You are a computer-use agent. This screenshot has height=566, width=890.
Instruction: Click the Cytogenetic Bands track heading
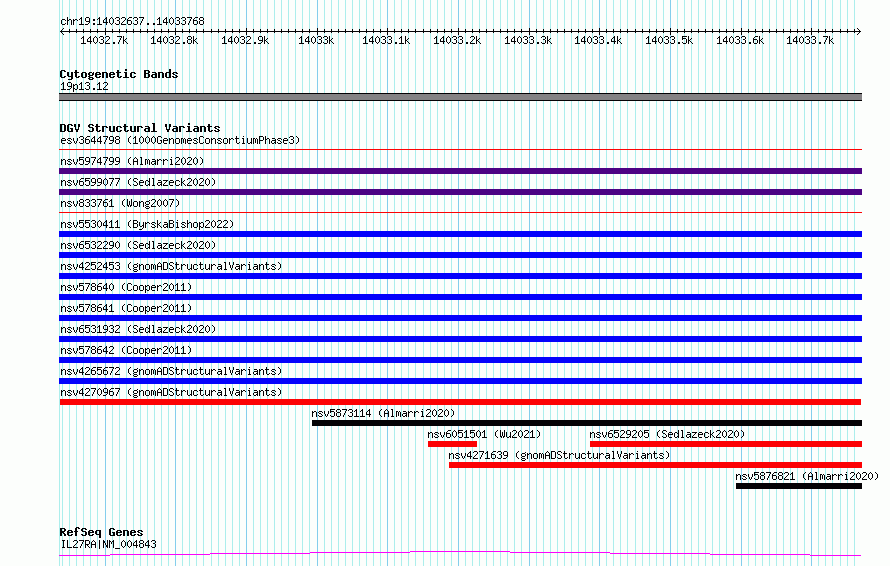click(119, 74)
